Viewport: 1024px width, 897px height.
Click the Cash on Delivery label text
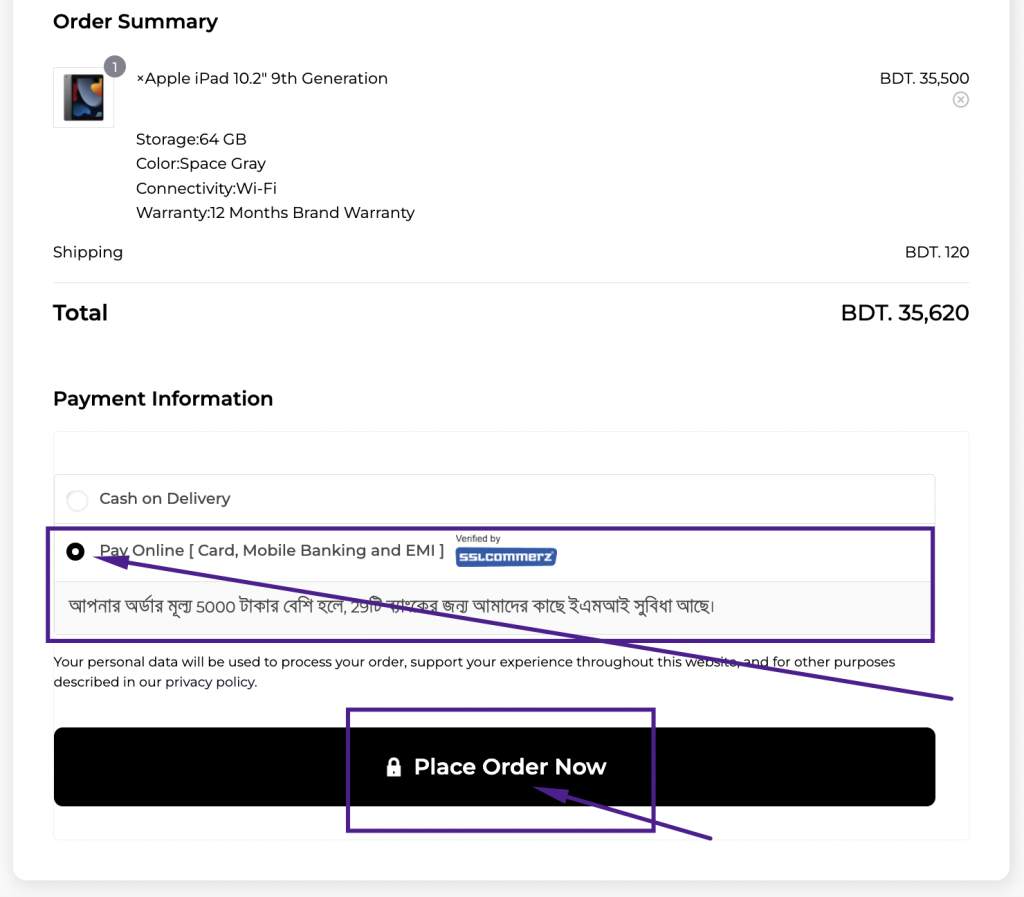165,498
